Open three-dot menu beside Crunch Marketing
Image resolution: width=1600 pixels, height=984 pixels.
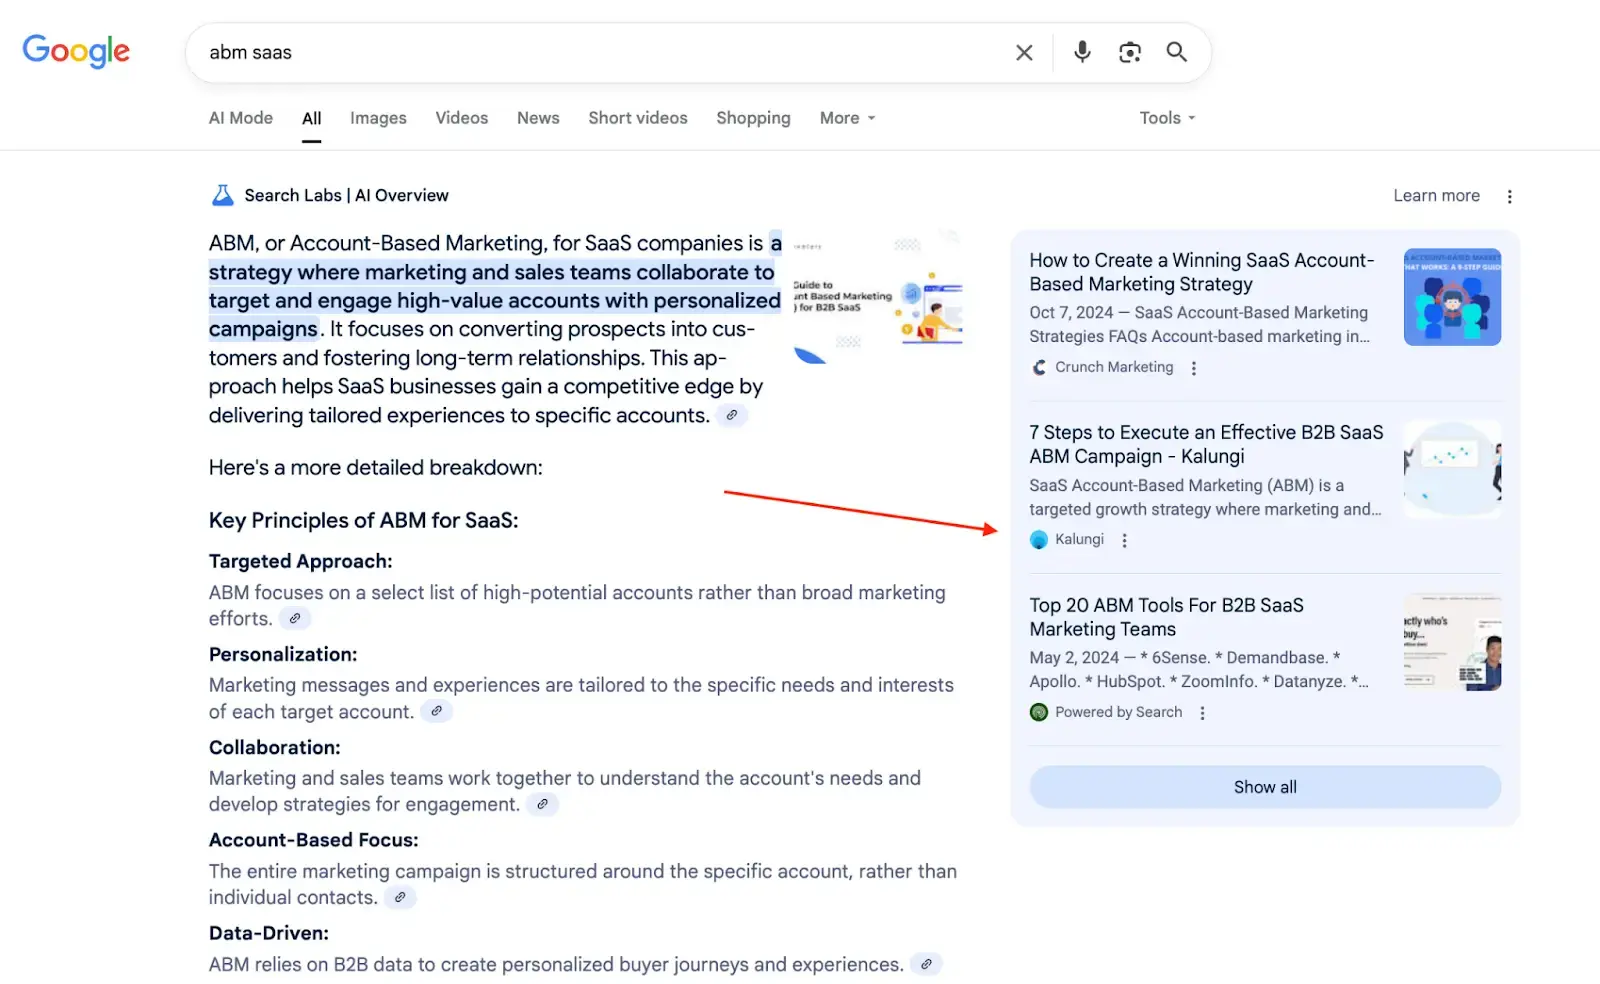pos(1194,368)
